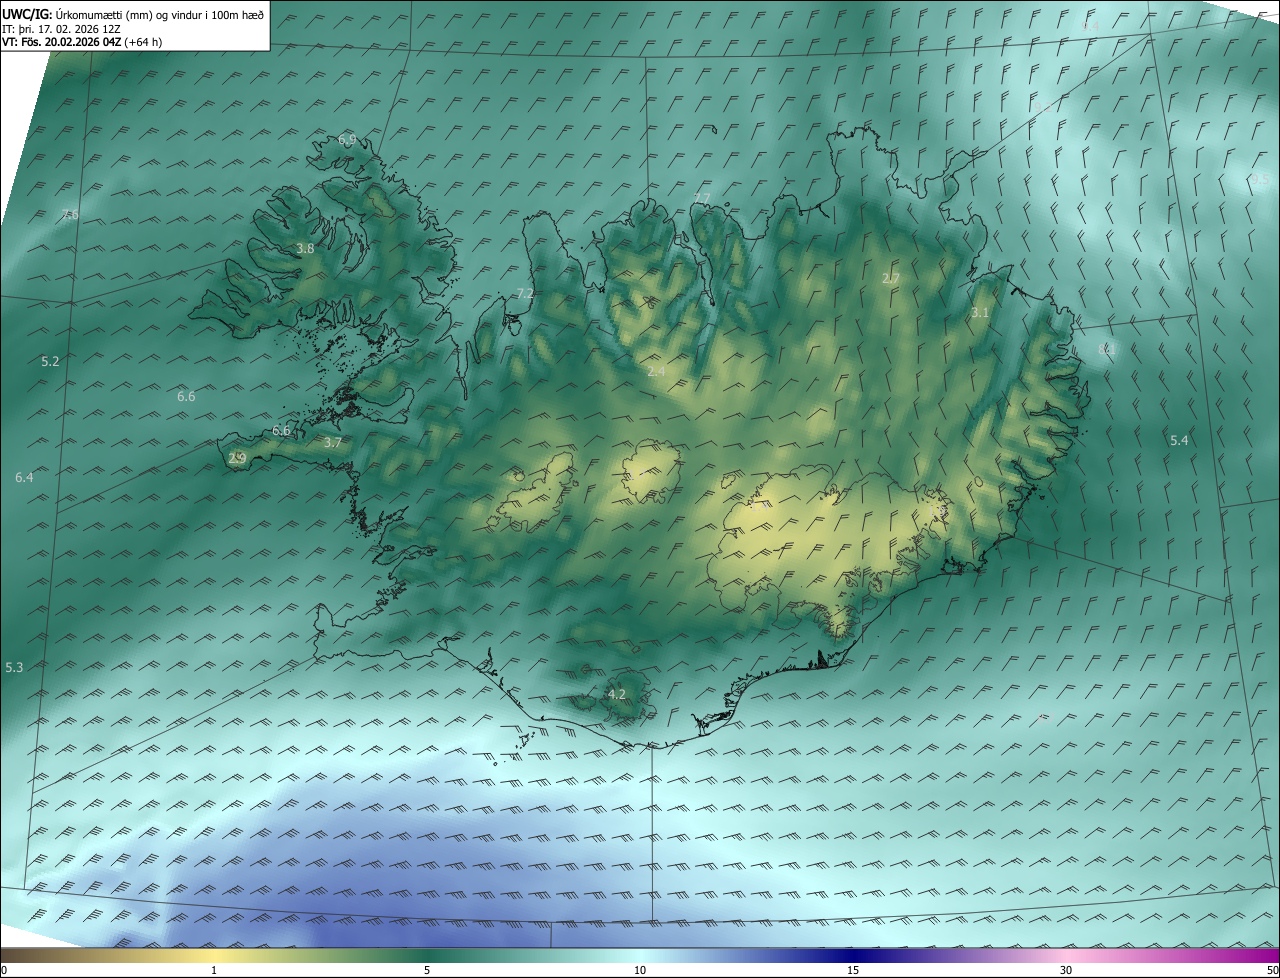
Task: Click the 7.2 precipitation value
Action: tap(525, 293)
